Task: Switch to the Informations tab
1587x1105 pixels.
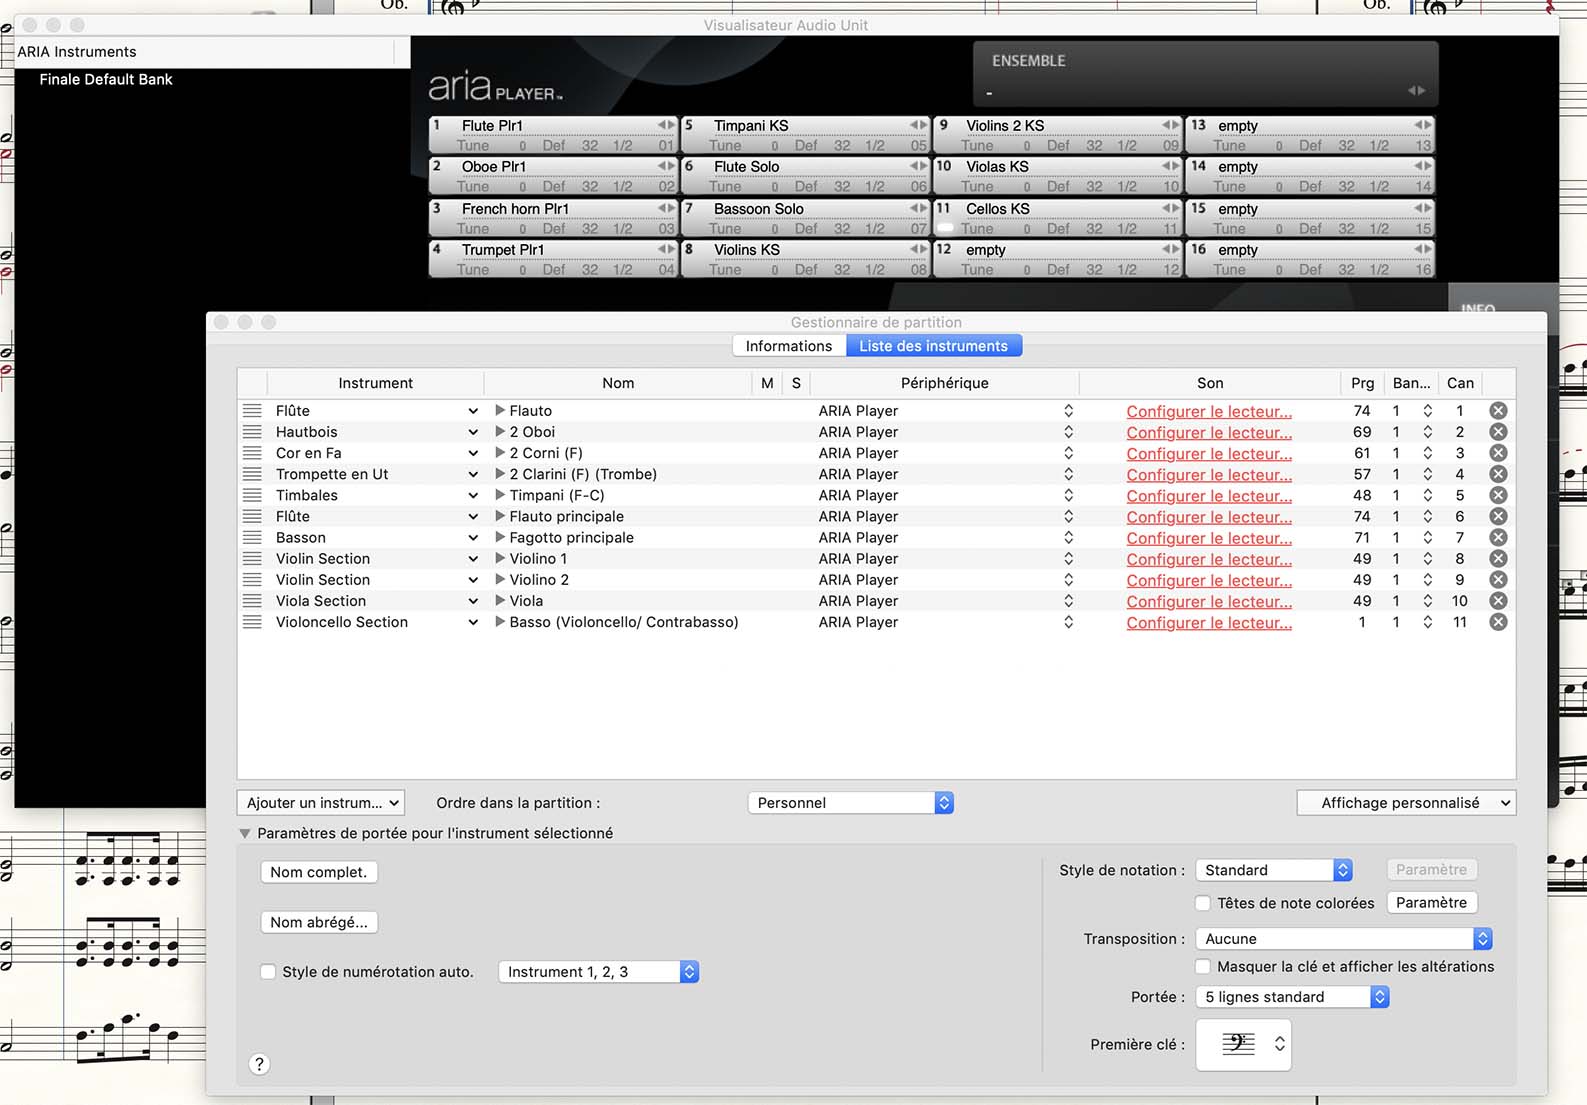Action: (788, 346)
